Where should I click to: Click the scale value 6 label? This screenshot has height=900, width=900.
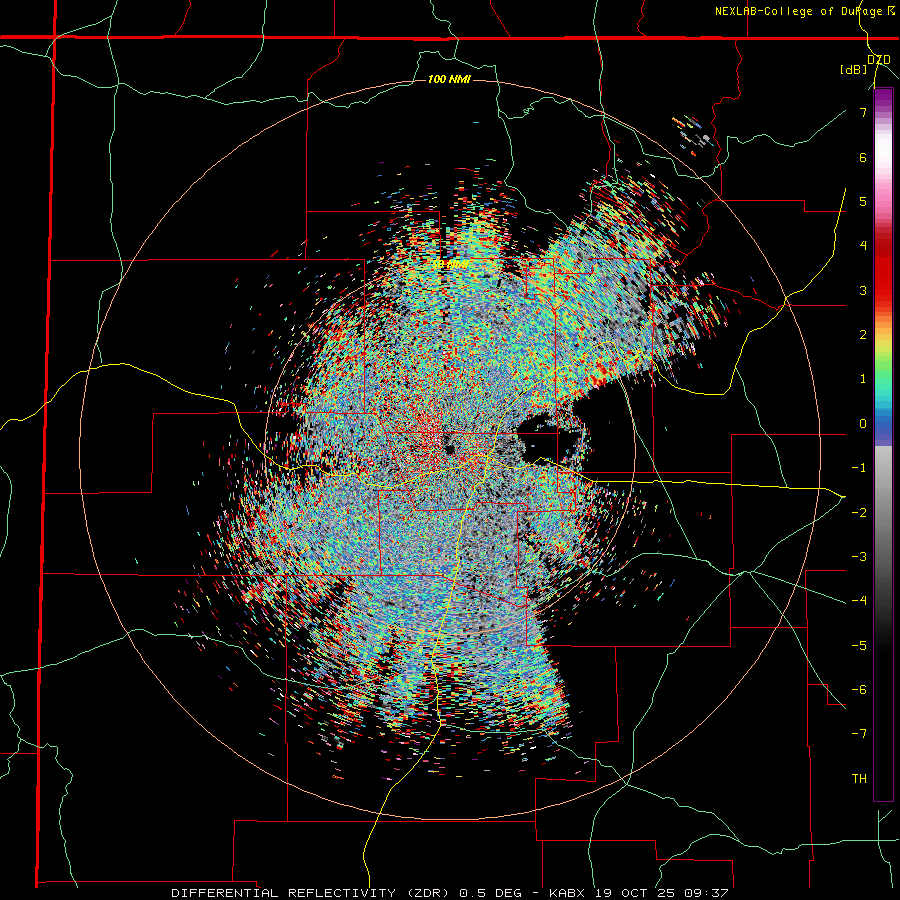point(863,157)
